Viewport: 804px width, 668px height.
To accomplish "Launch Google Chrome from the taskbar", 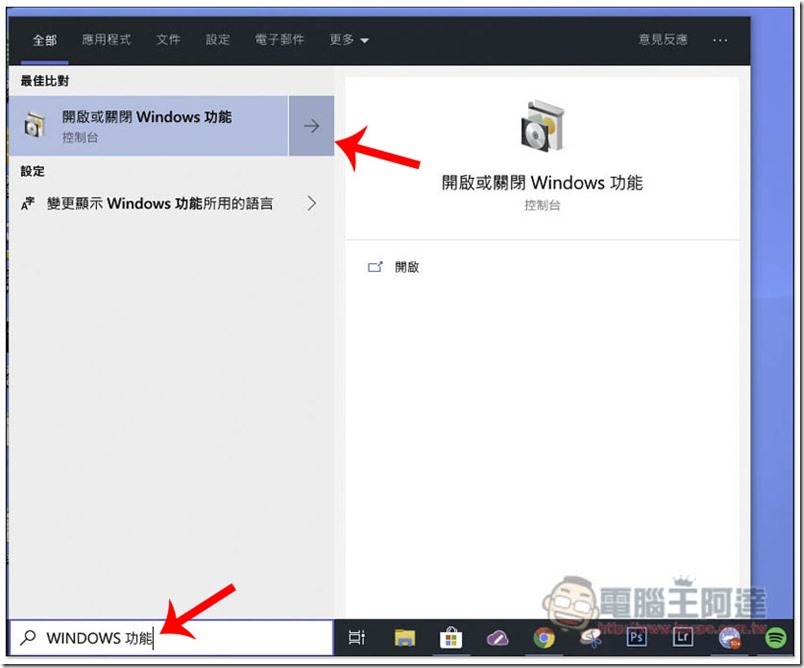I will coord(544,638).
